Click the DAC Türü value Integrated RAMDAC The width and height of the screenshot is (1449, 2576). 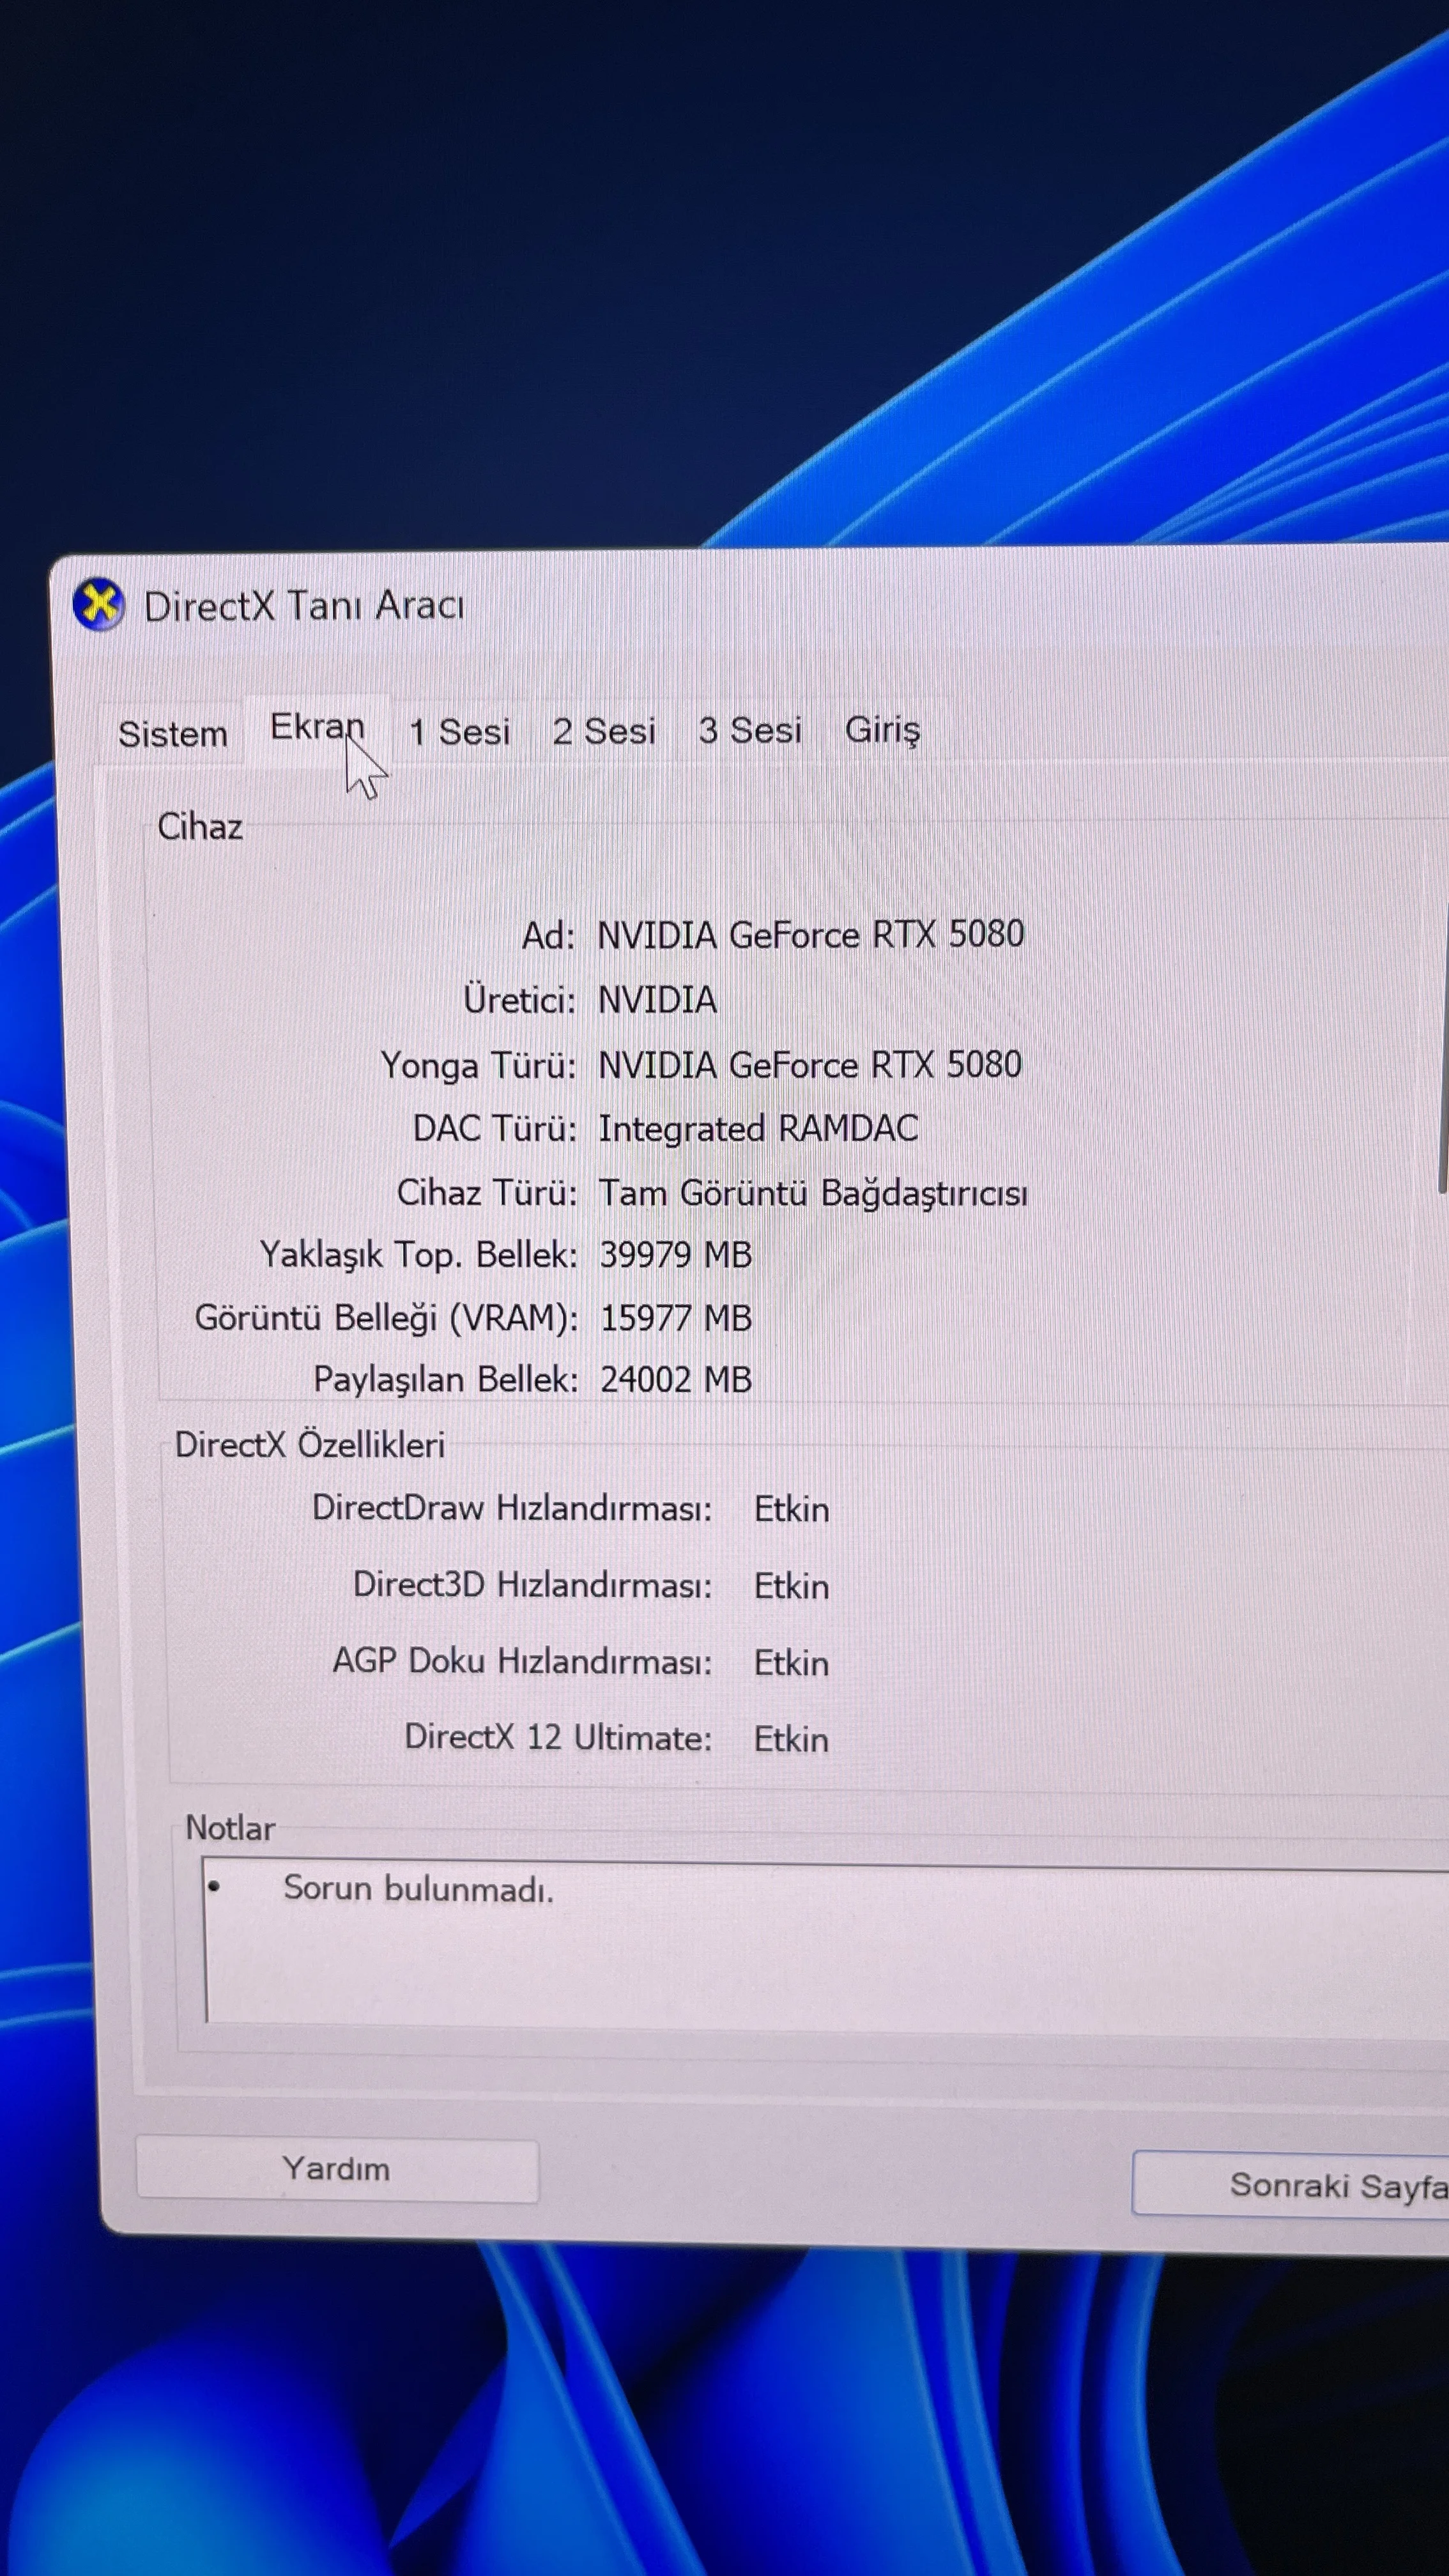(757, 1129)
